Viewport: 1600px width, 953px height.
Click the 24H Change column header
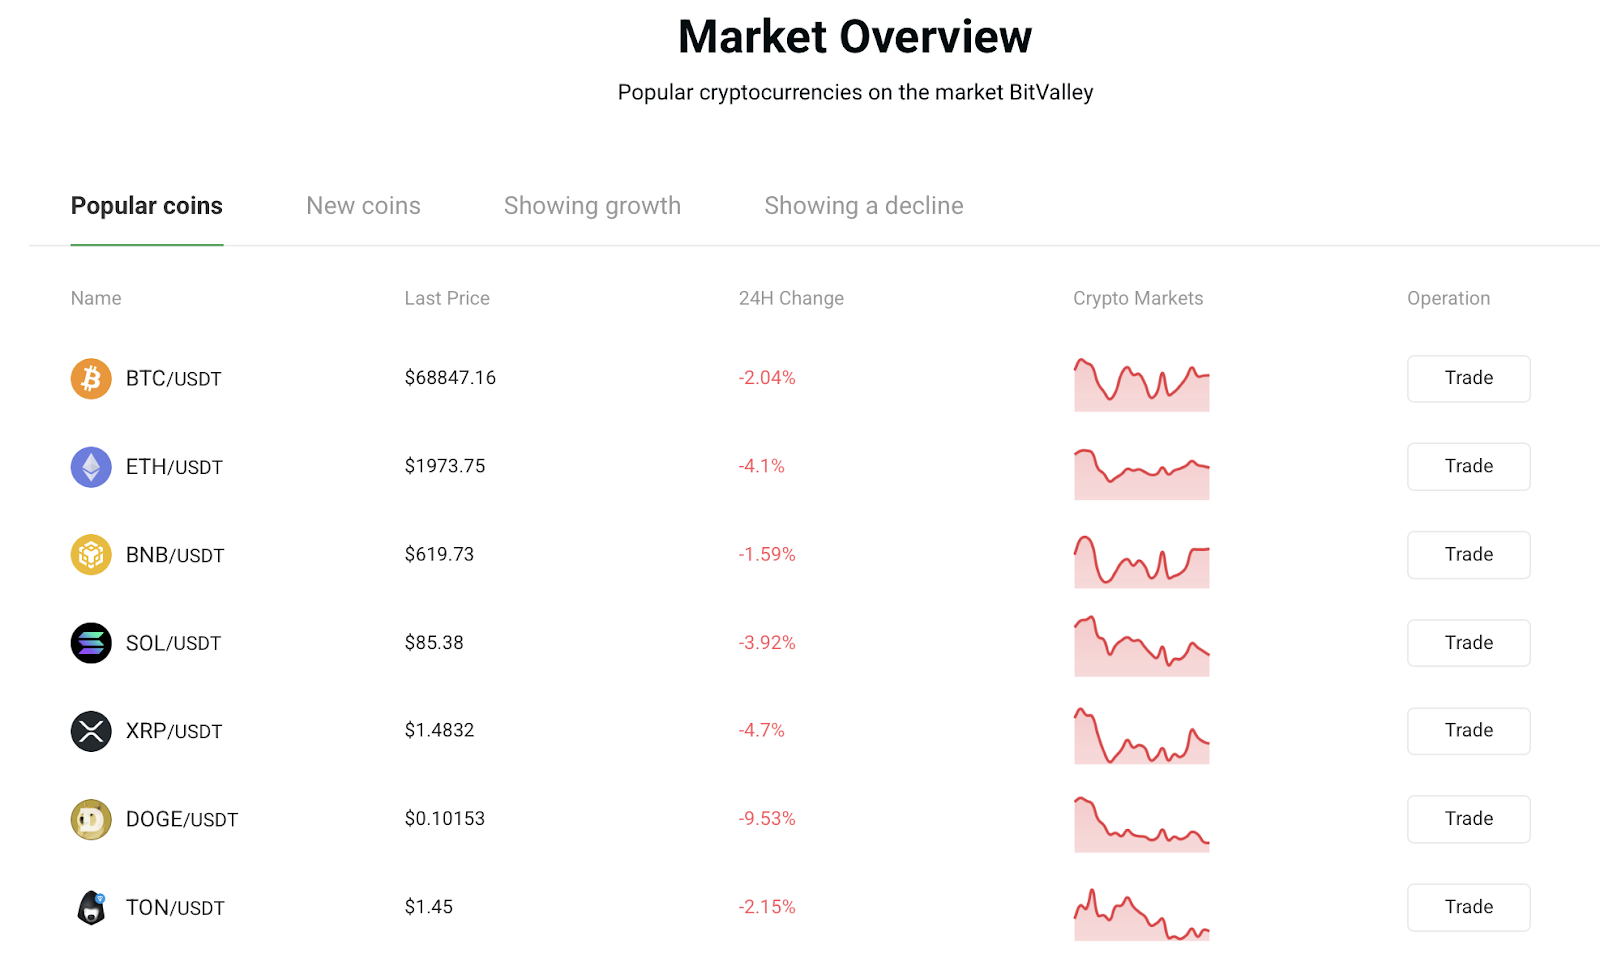(x=791, y=298)
